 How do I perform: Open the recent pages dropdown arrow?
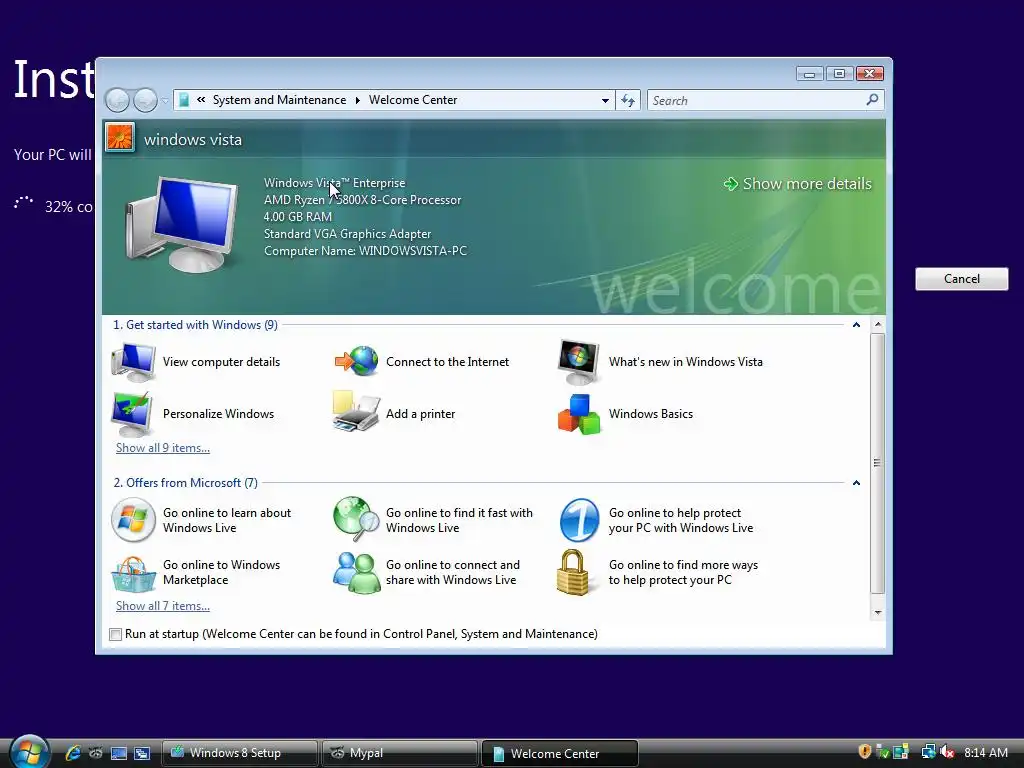coord(165,101)
